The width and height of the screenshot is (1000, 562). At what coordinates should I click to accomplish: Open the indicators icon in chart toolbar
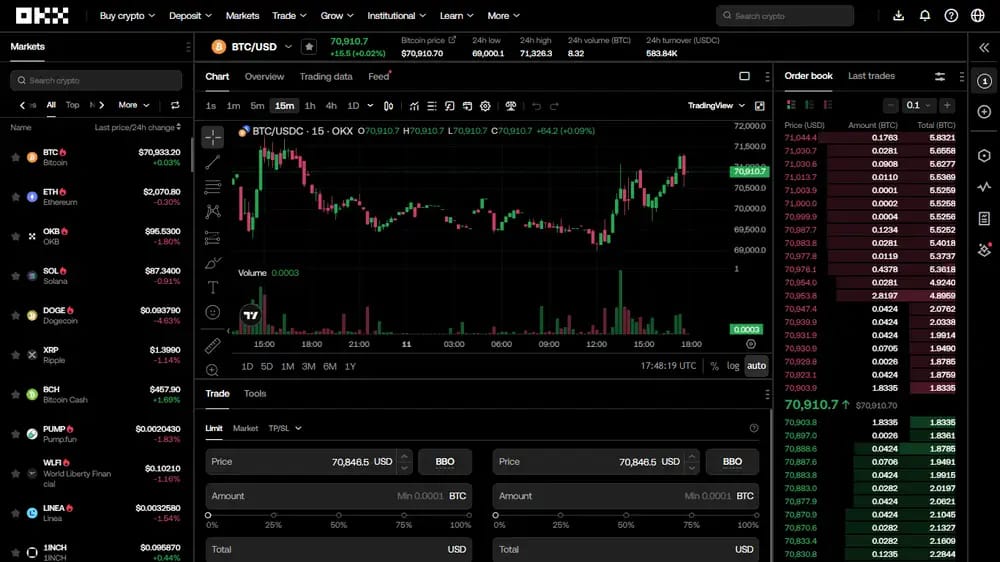[414, 106]
